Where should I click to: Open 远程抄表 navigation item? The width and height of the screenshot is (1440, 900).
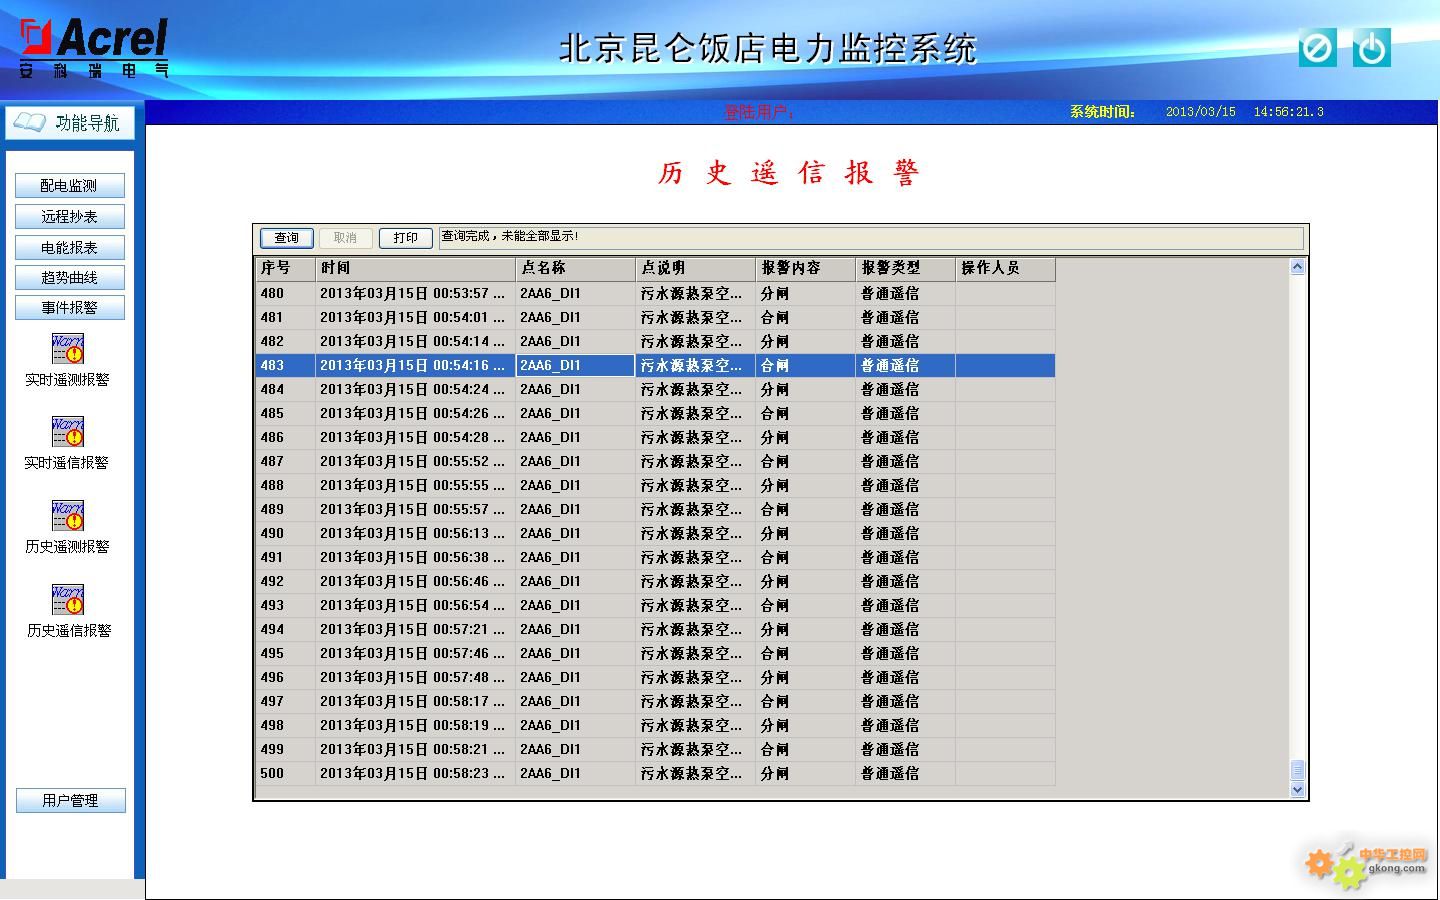tap(70, 217)
